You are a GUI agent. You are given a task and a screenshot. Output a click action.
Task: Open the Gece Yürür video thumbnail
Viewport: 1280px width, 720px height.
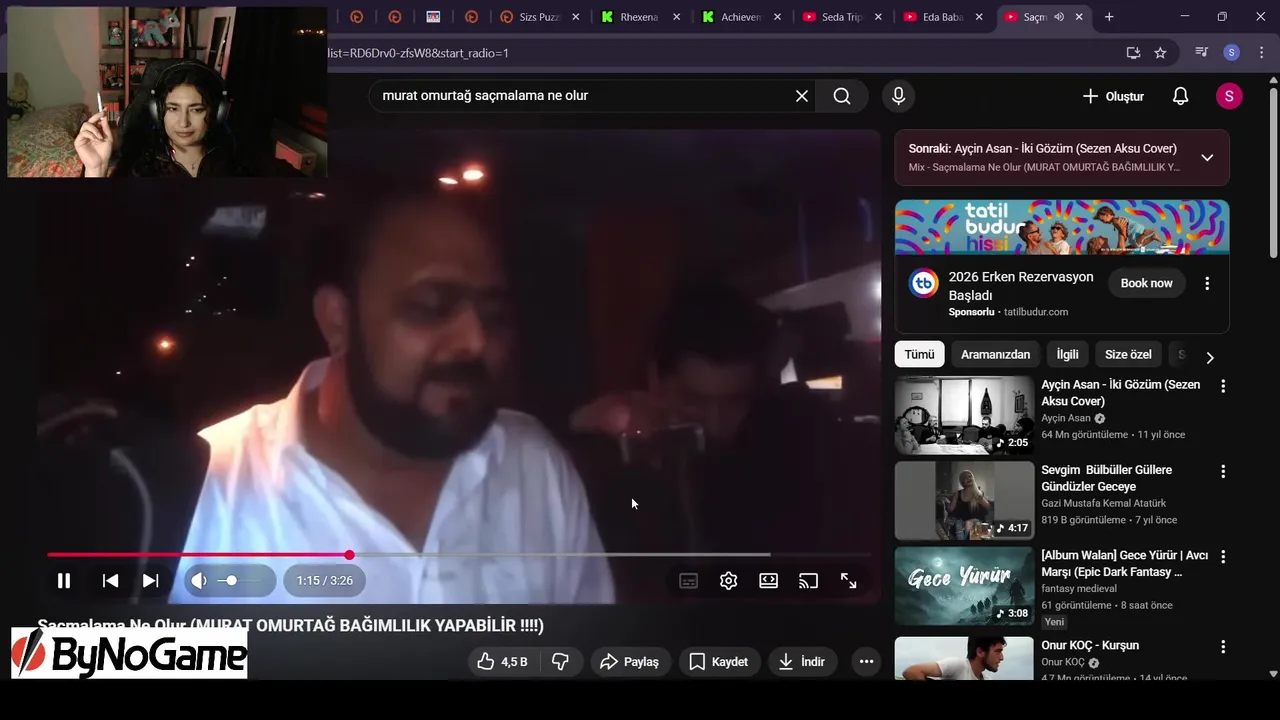(964, 585)
